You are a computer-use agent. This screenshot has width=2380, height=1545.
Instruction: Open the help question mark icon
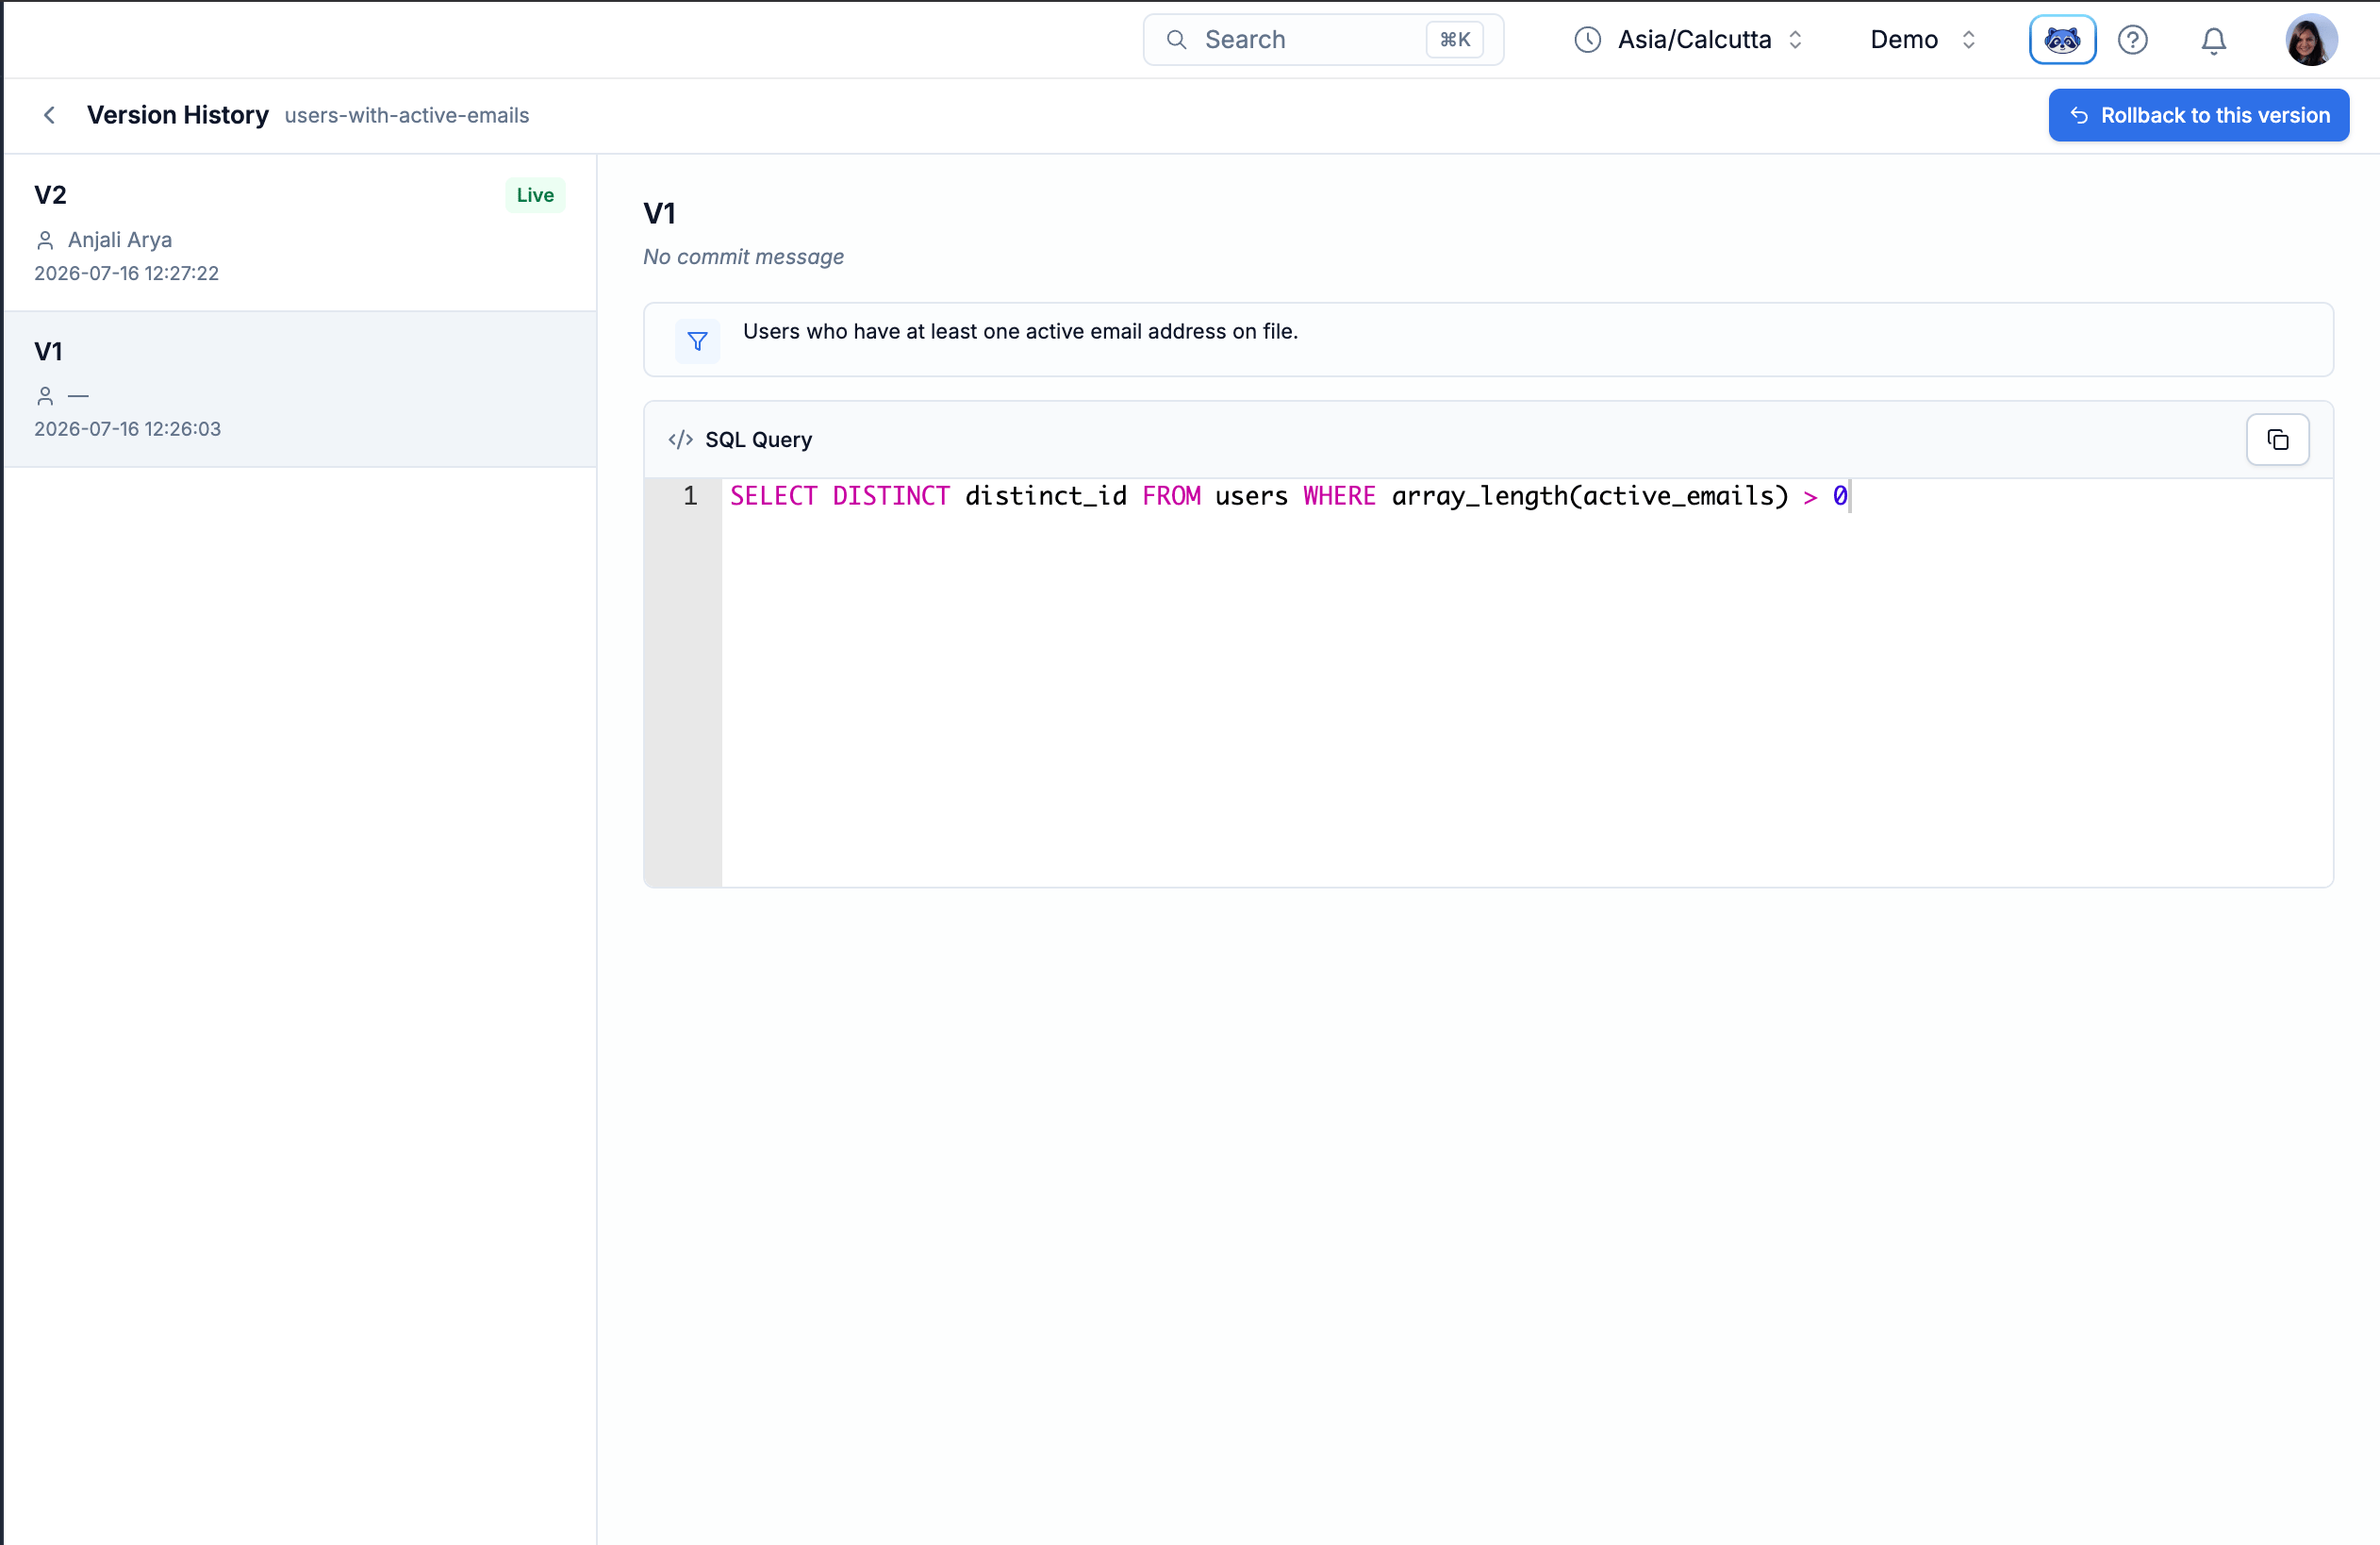tap(2133, 40)
